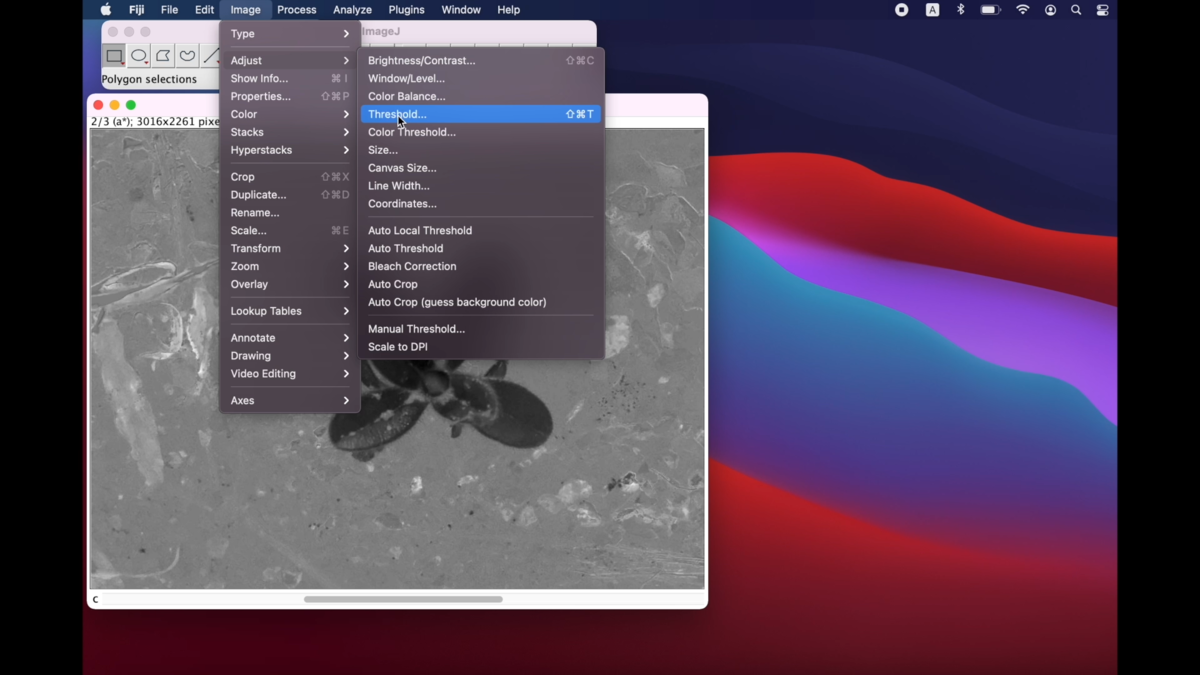Open the keyboard input source menu
The image size is (1200, 675).
coord(932,10)
